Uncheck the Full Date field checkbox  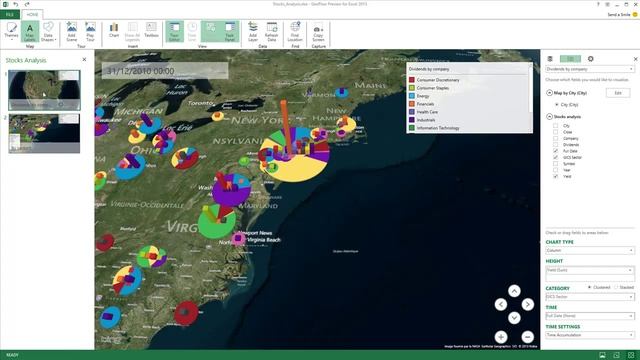point(556,151)
